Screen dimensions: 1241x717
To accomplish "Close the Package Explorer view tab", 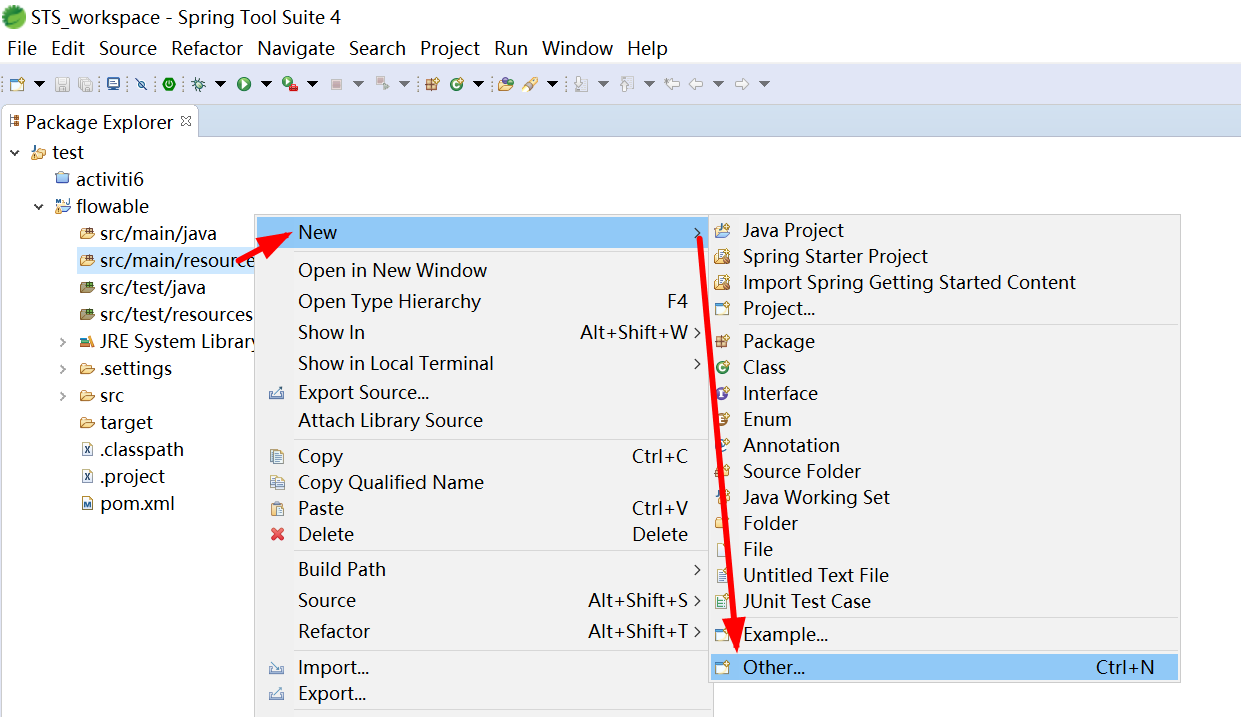I will (185, 122).
